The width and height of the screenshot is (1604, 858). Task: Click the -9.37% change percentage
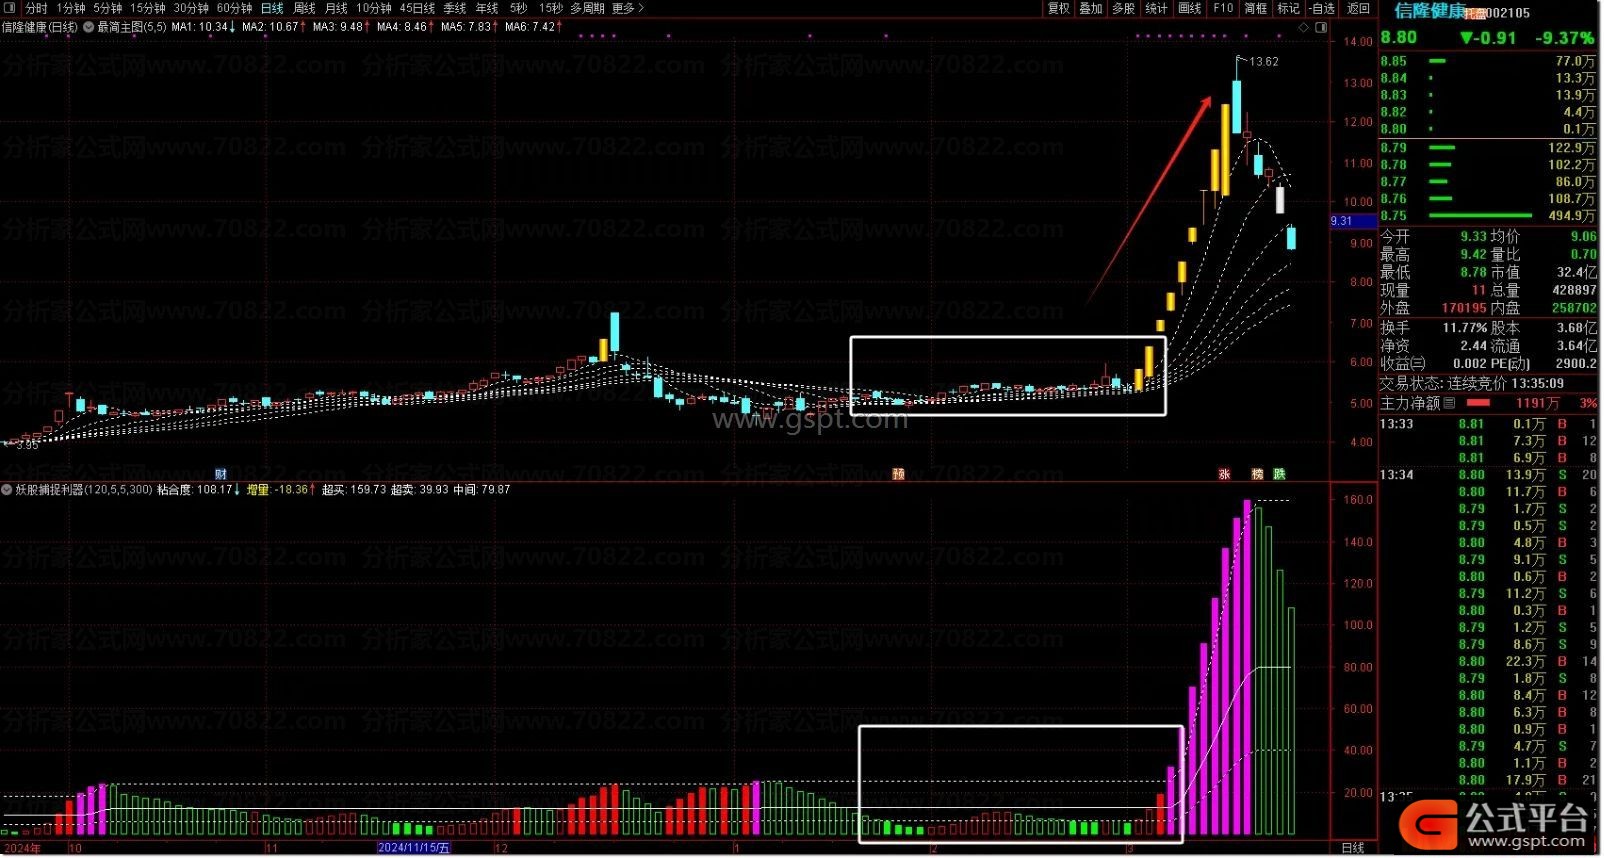tap(1565, 38)
